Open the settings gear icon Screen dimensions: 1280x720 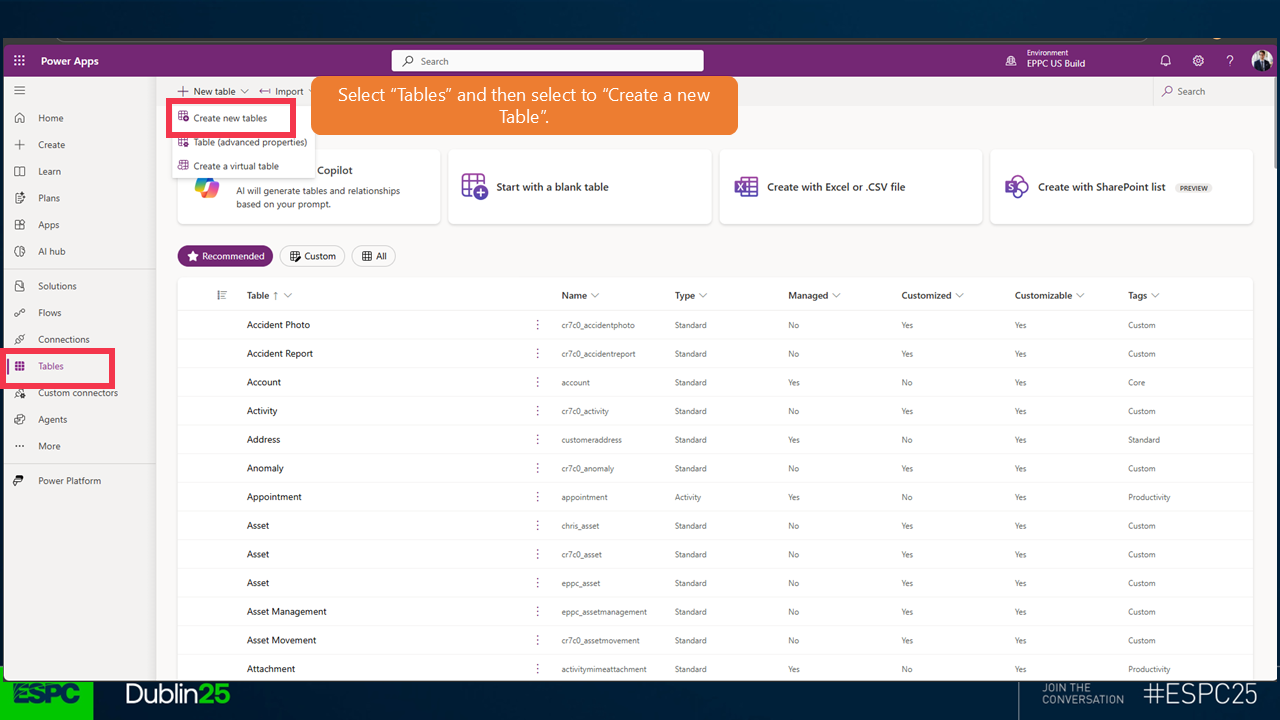coord(1198,61)
